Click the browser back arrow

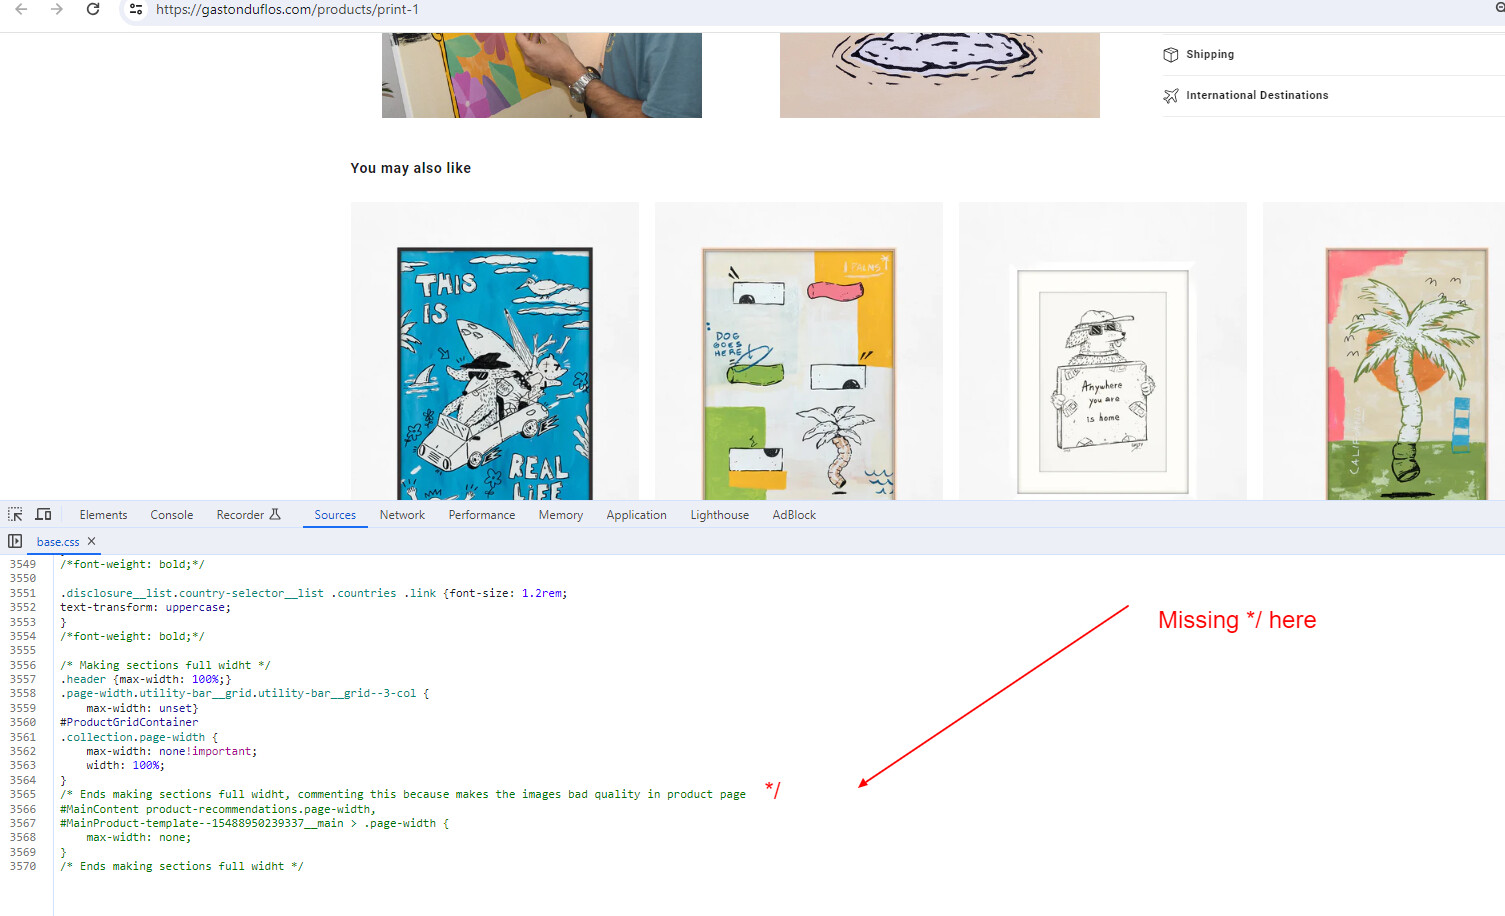(21, 9)
